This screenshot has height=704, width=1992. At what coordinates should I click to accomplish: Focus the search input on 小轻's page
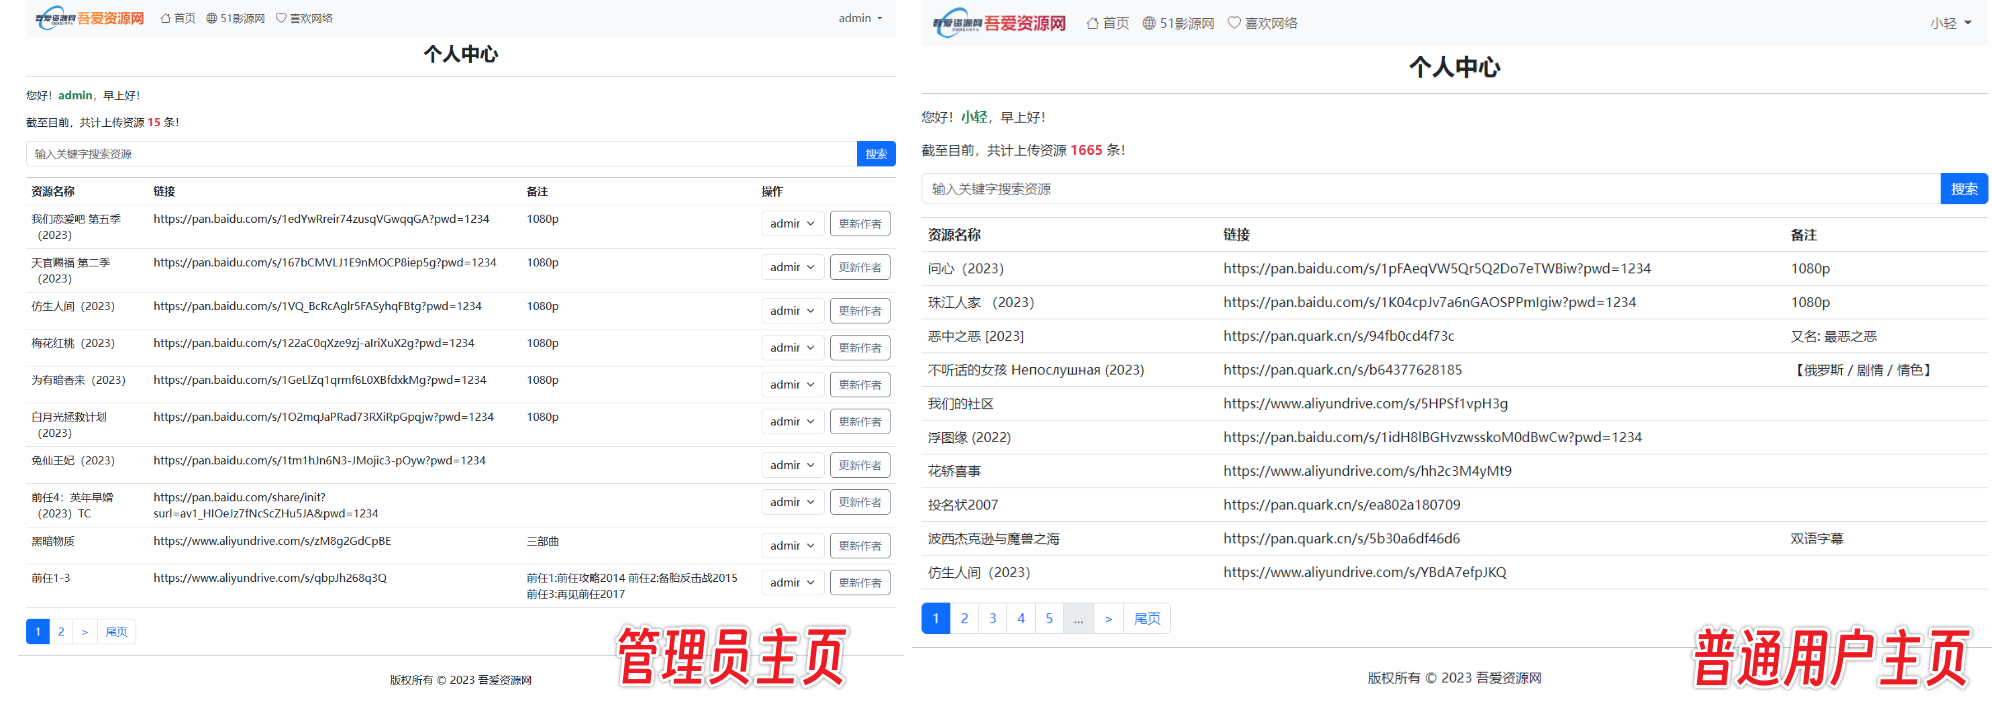pyautogui.click(x=1430, y=189)
